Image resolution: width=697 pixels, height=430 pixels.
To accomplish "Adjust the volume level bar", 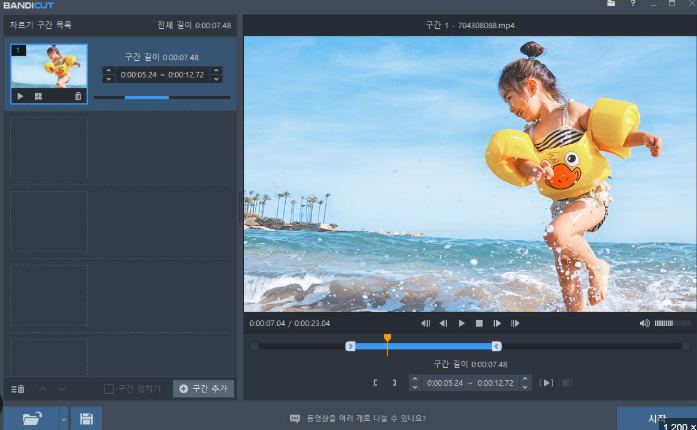I will (673, 323).
